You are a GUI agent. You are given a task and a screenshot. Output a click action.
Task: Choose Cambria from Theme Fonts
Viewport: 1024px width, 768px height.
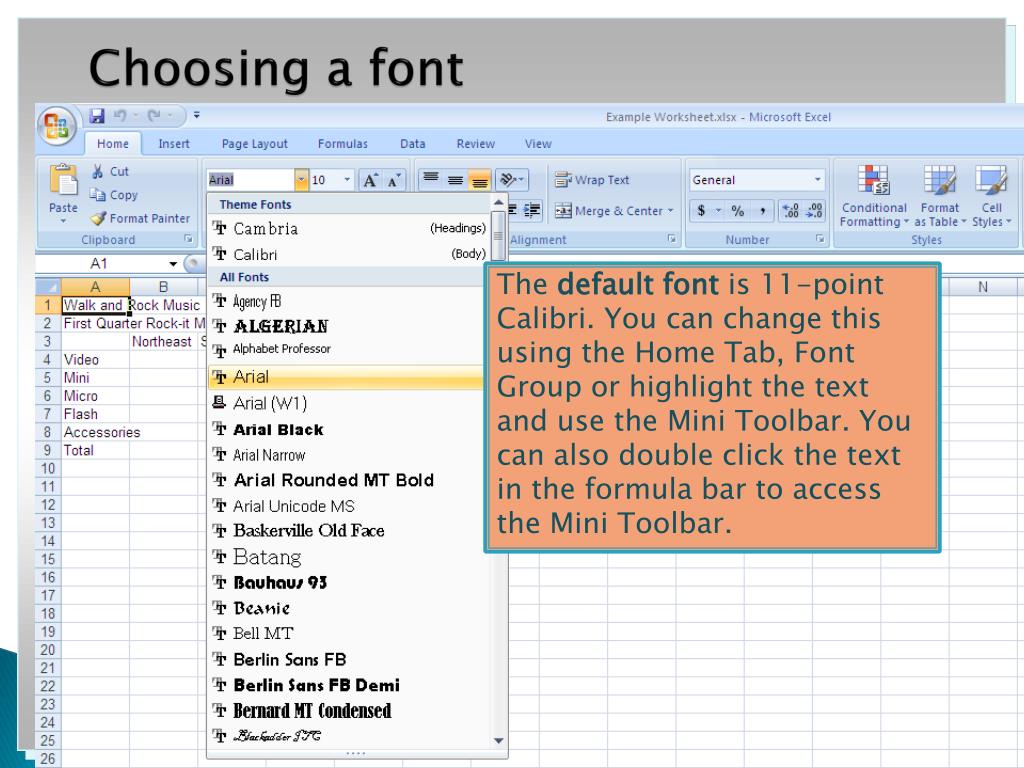point(349,228)
